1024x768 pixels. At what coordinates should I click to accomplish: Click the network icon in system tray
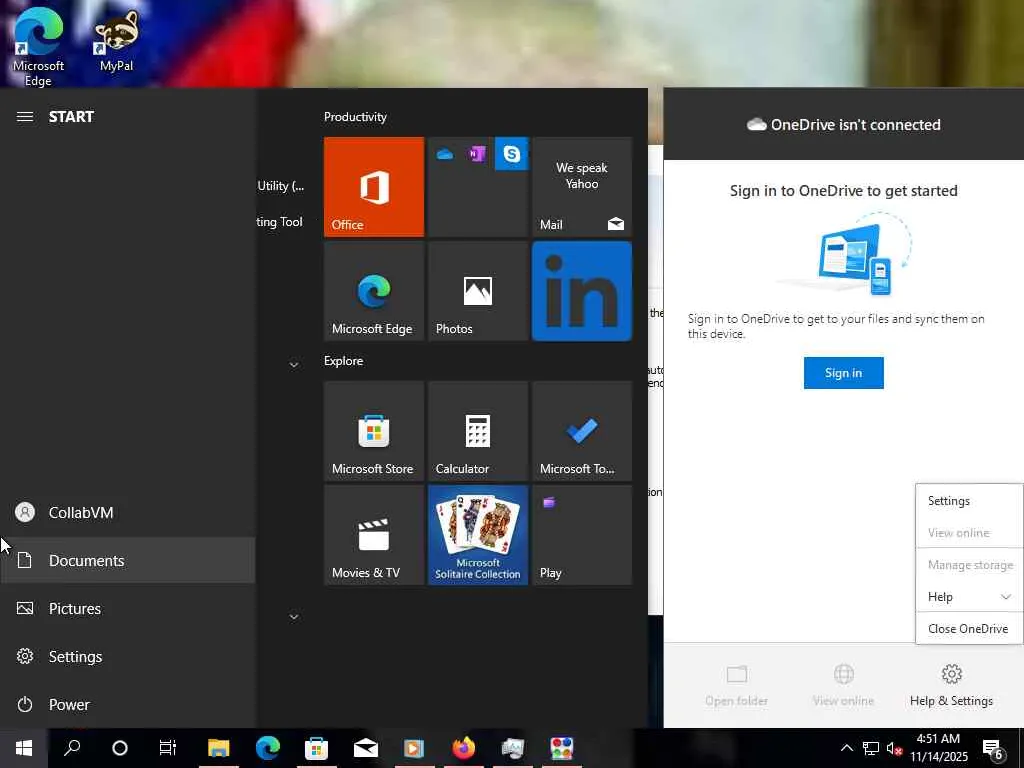[871, 748]
